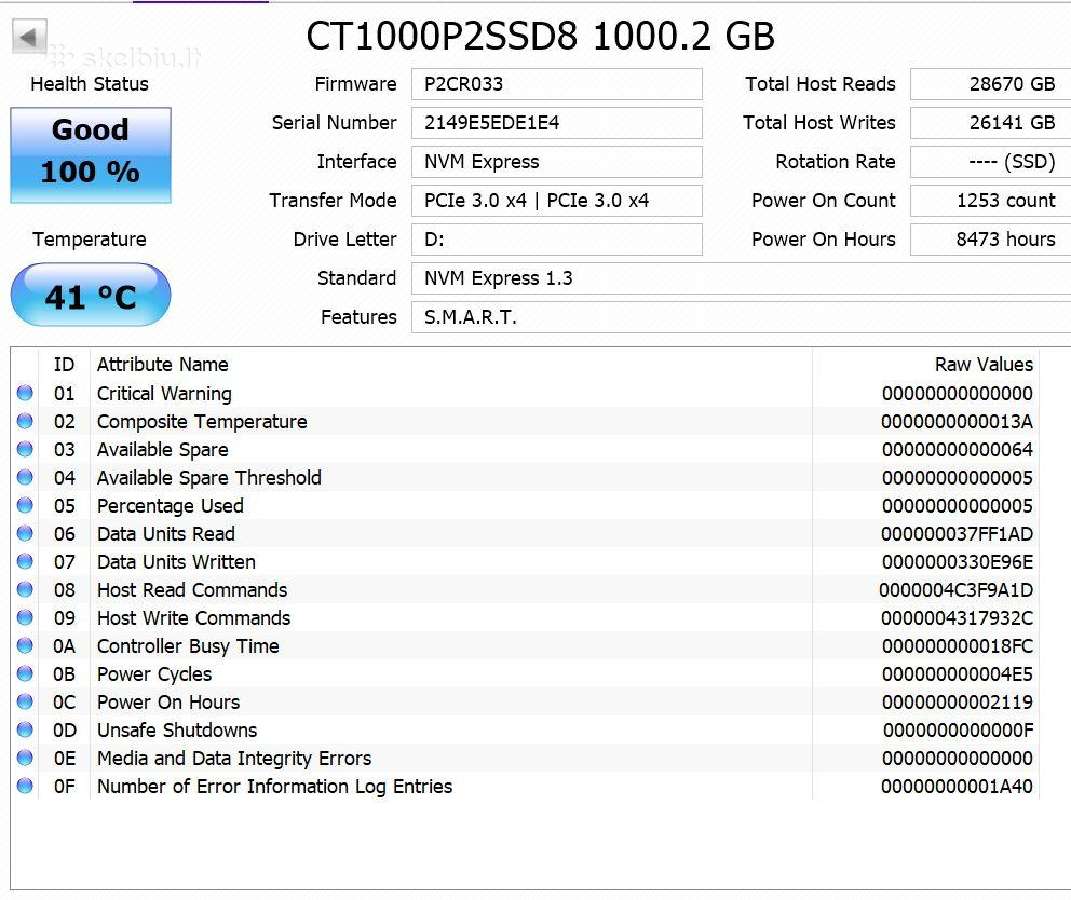Select the Data Units Read attribute name

[x=166, y=533]
